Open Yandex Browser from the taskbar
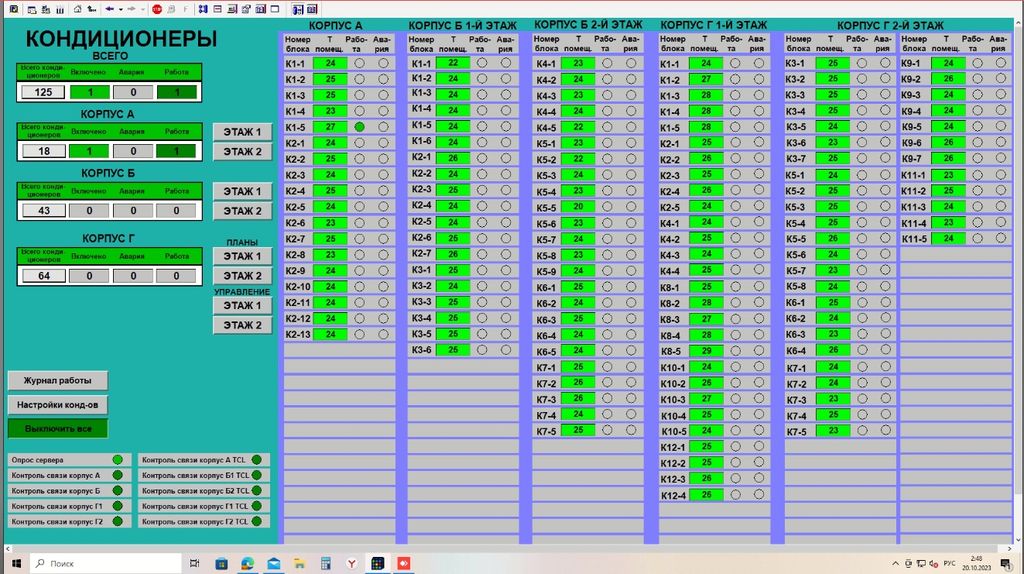The width and height of the screenshot is (1024, 574). point(352,563)
